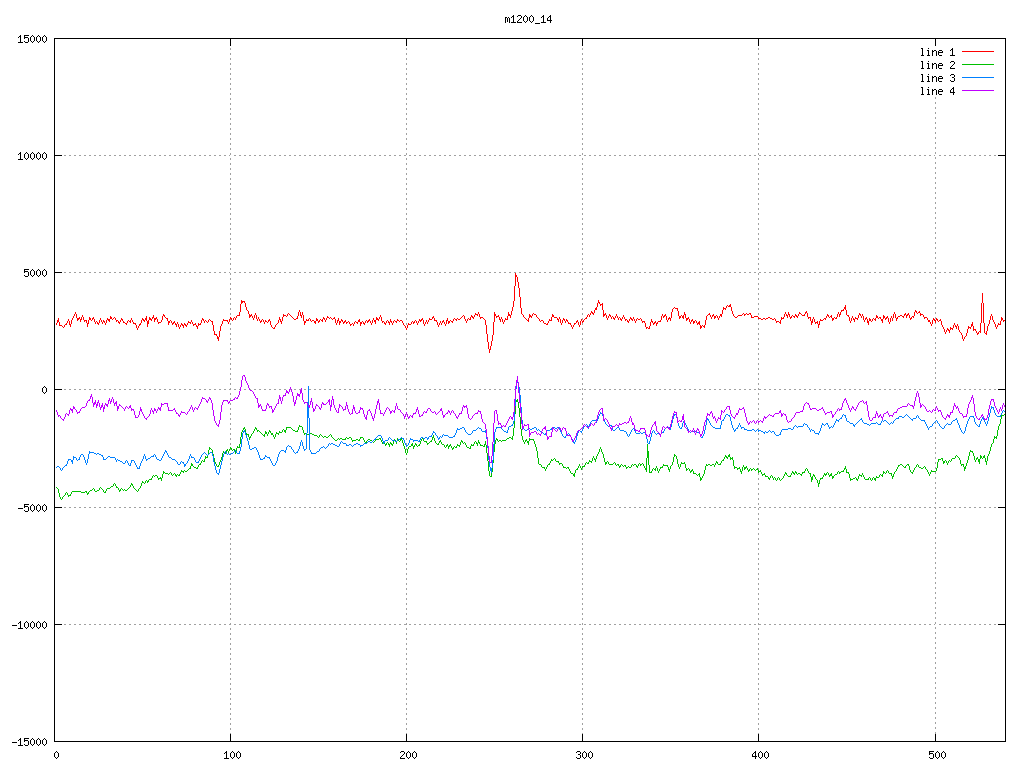
Task: Click the green line 2 legend sample
Action: (x=978, y=65)
